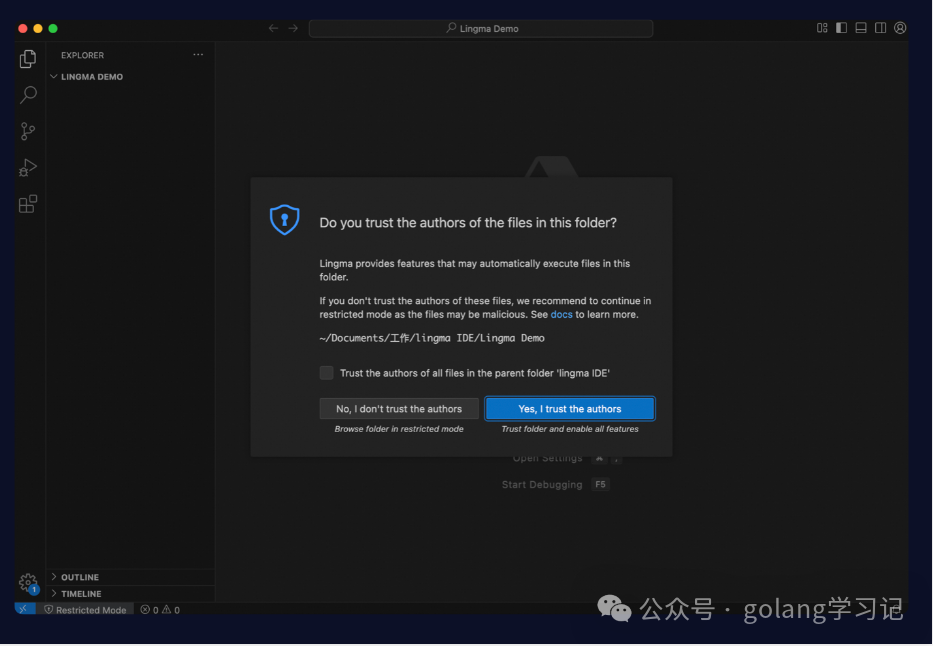This screenshot has width=933, height=646.
Task: Toggle the bottom panel layout icon
Action: click(x=861, y=28)
